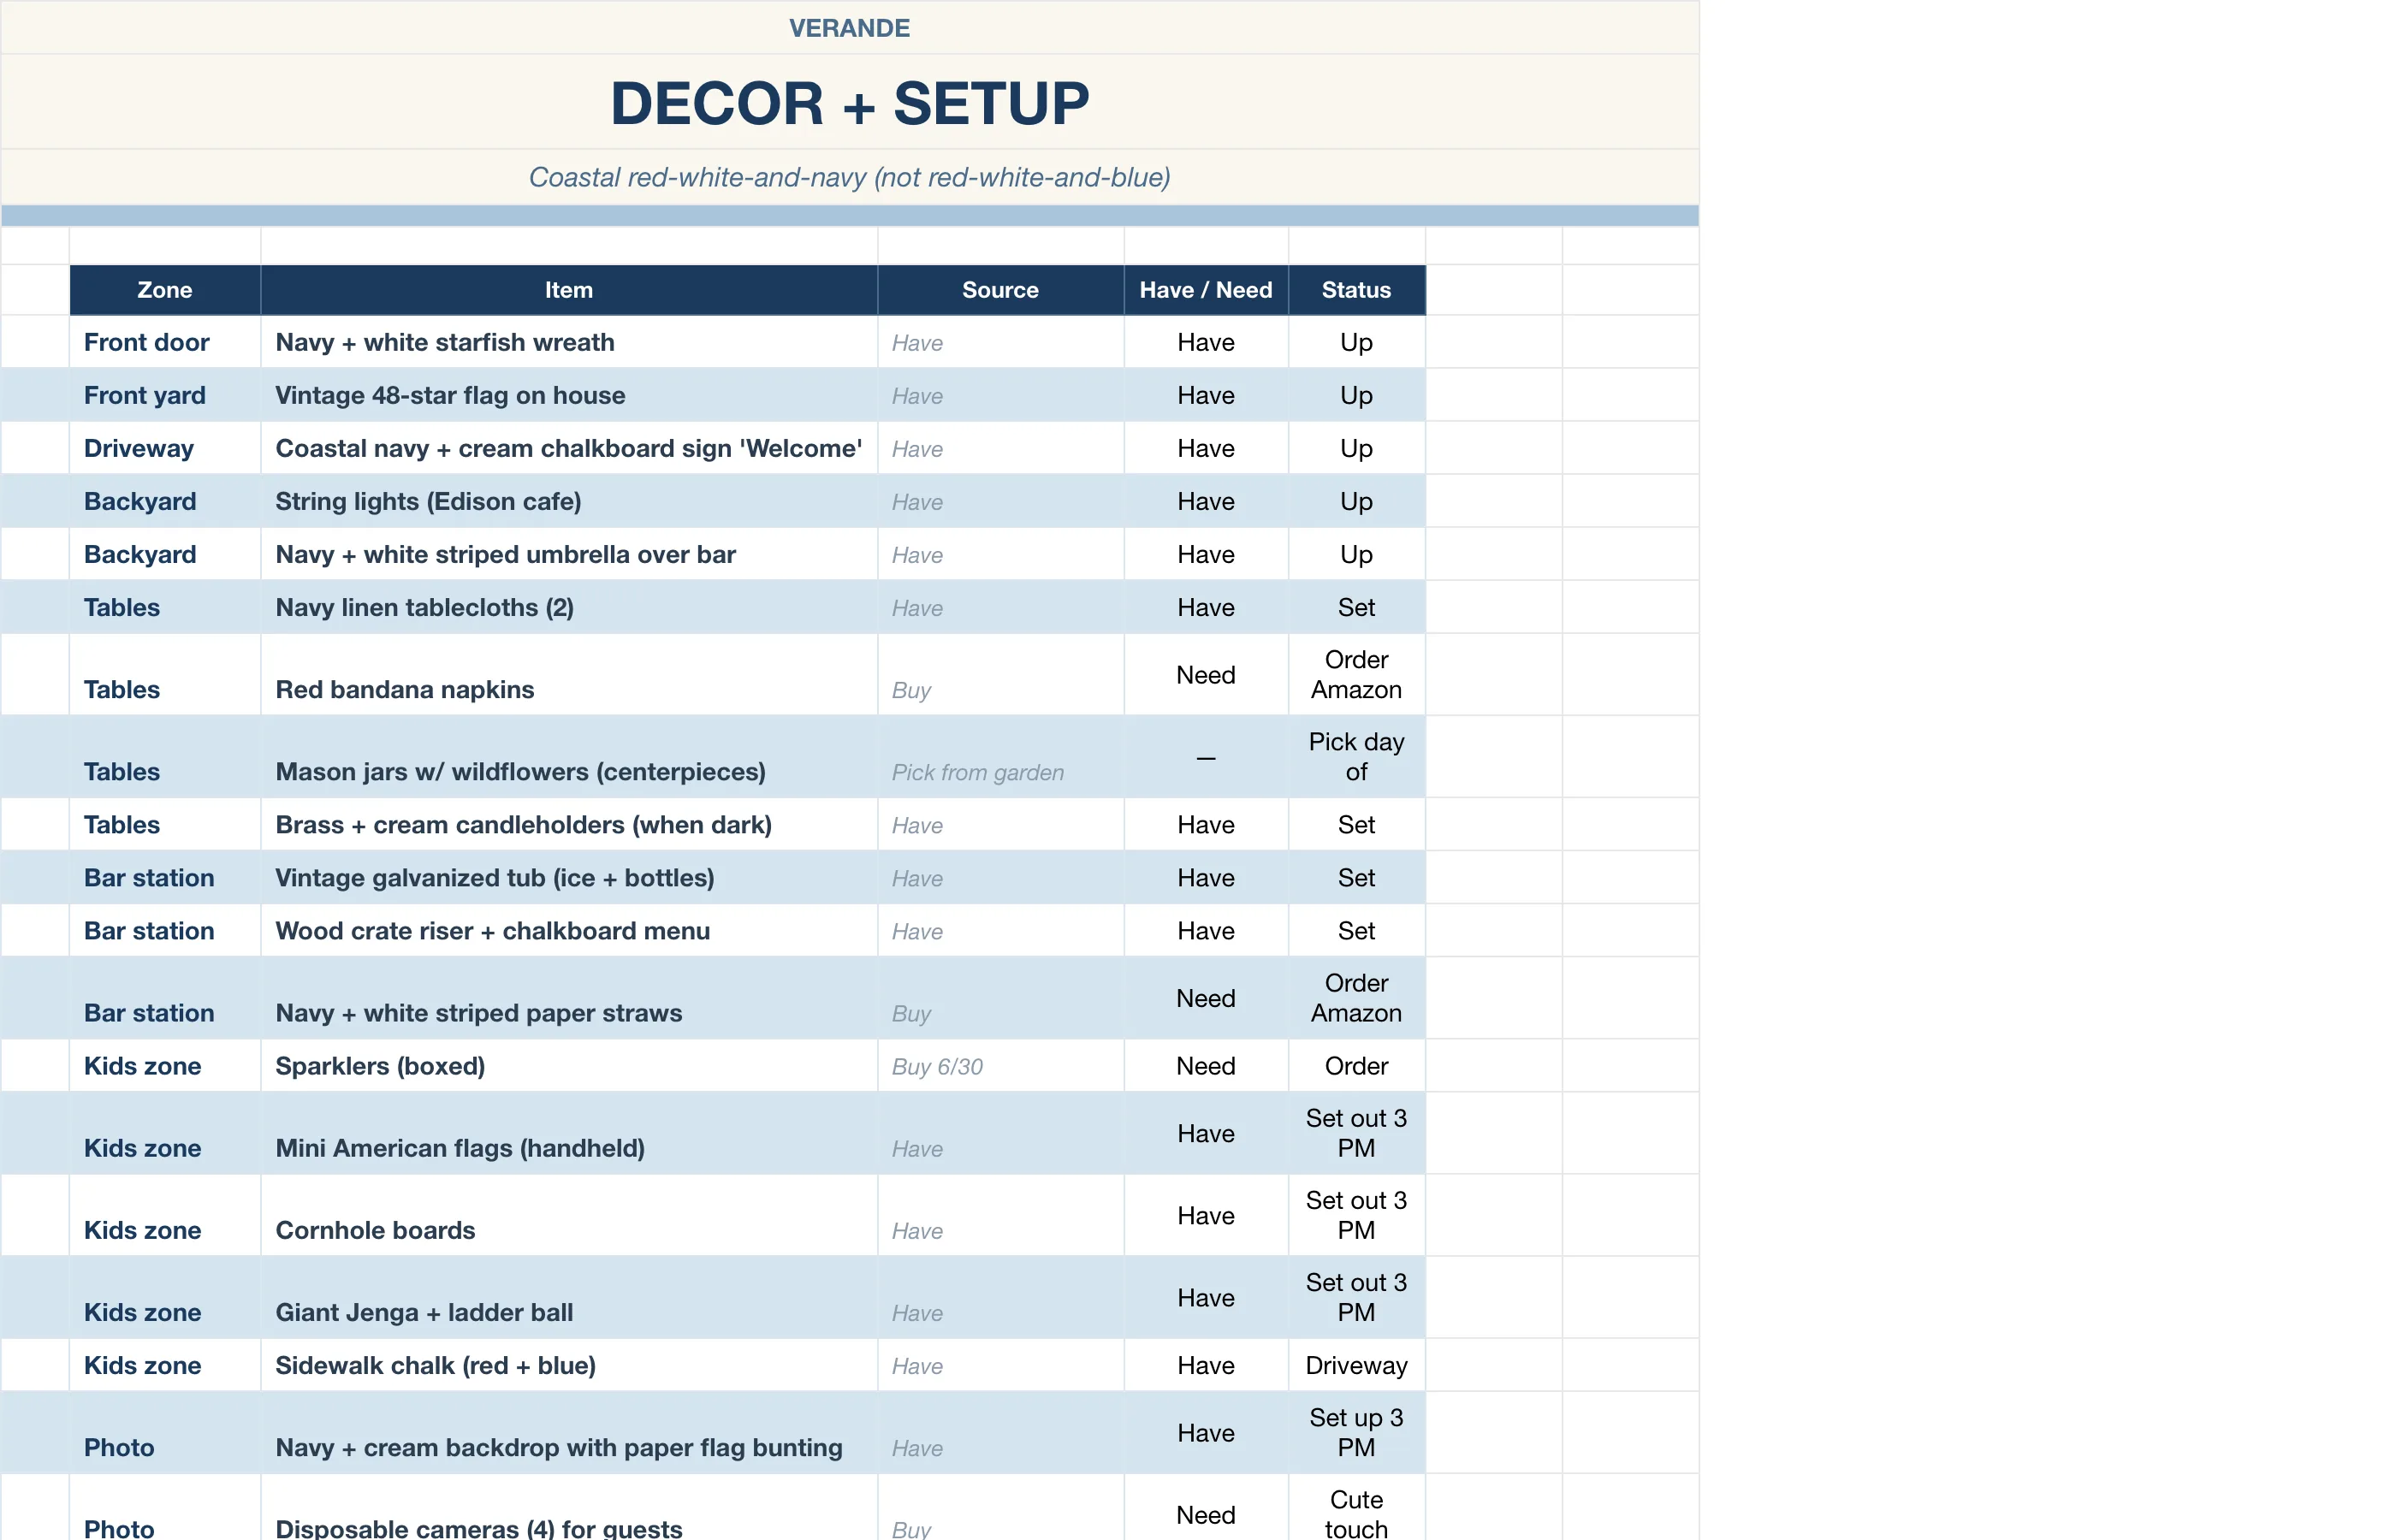Select Wood crate riser + chalkboard menu cell
This screenshot has width=2396, height=1540.
point(569,930)
